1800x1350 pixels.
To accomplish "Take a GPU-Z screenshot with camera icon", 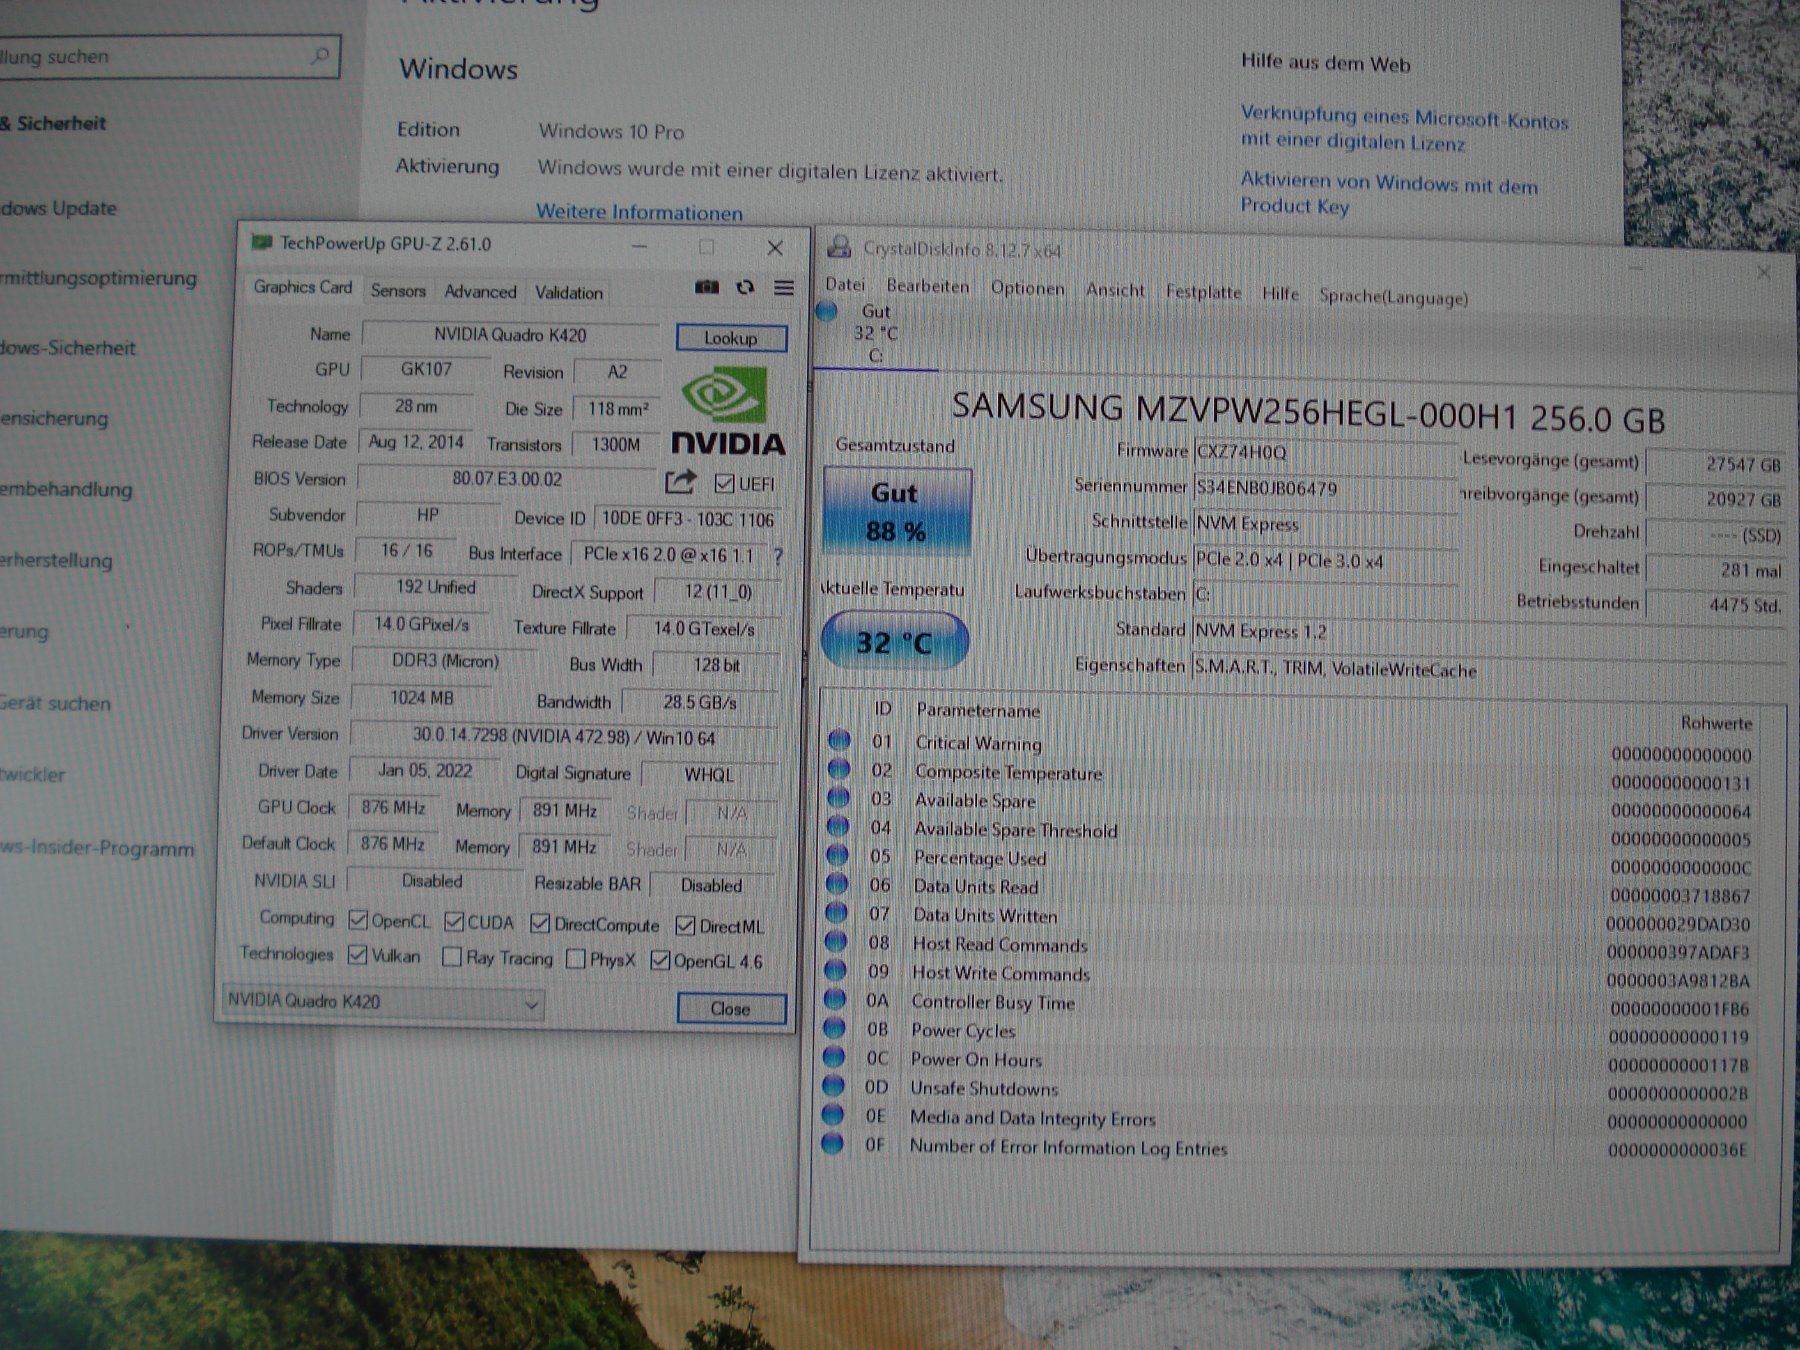I will click(707, 288).
